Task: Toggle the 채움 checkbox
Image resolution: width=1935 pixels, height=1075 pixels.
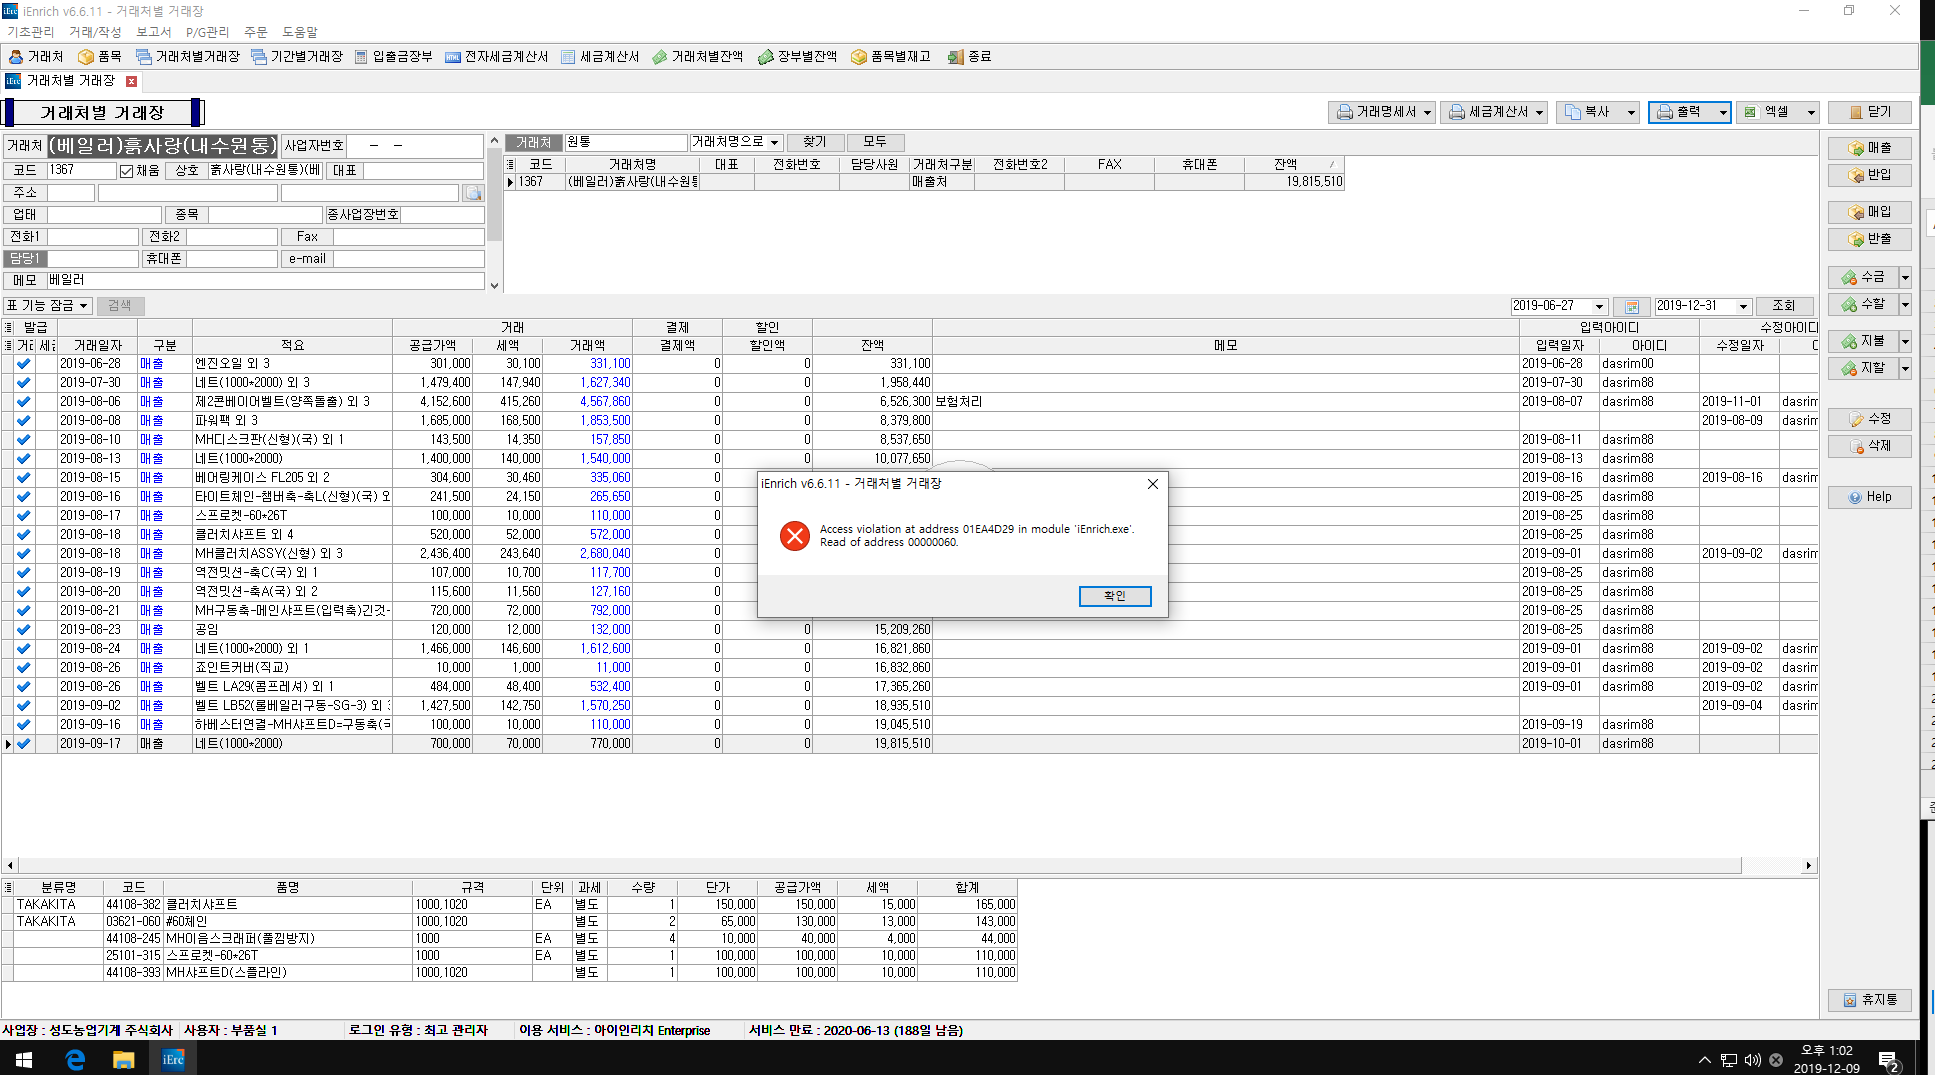Action: (127, 171)
